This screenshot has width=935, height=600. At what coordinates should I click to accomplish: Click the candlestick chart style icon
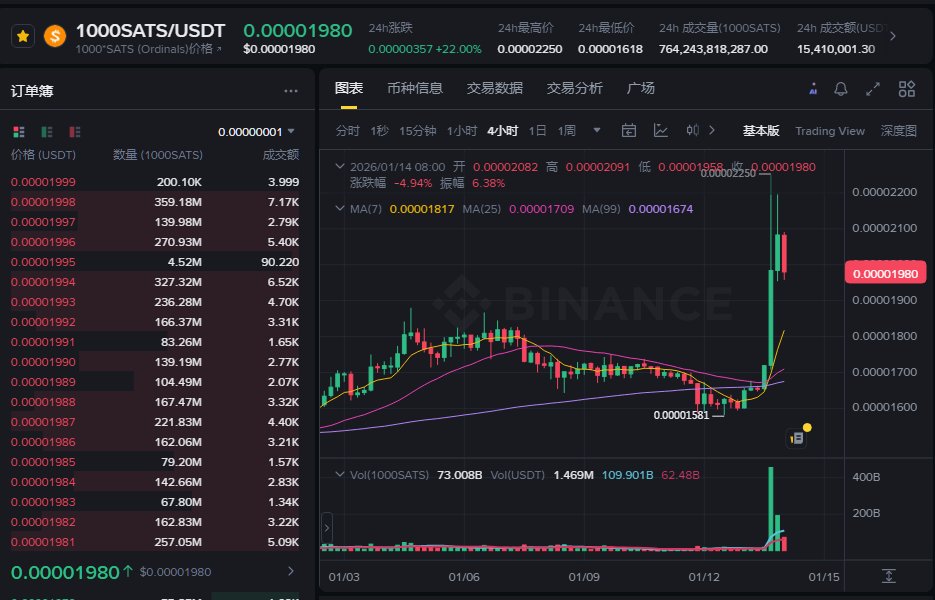(x=692, y=130)
